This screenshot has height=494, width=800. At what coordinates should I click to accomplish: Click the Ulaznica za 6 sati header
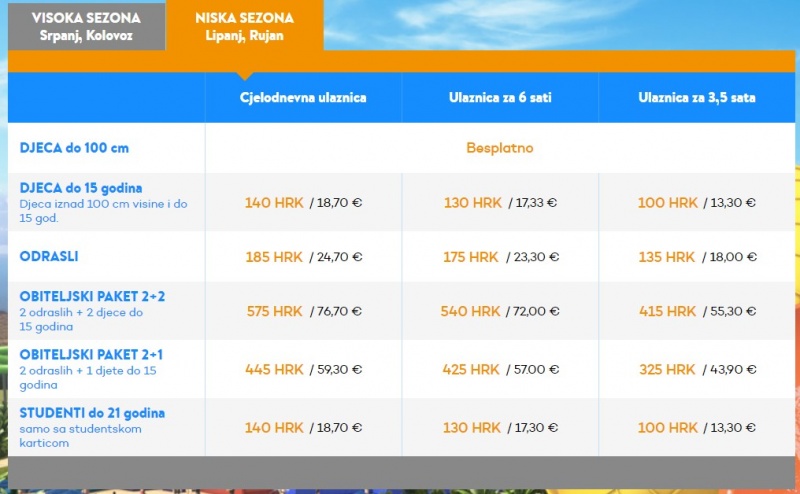500,97
